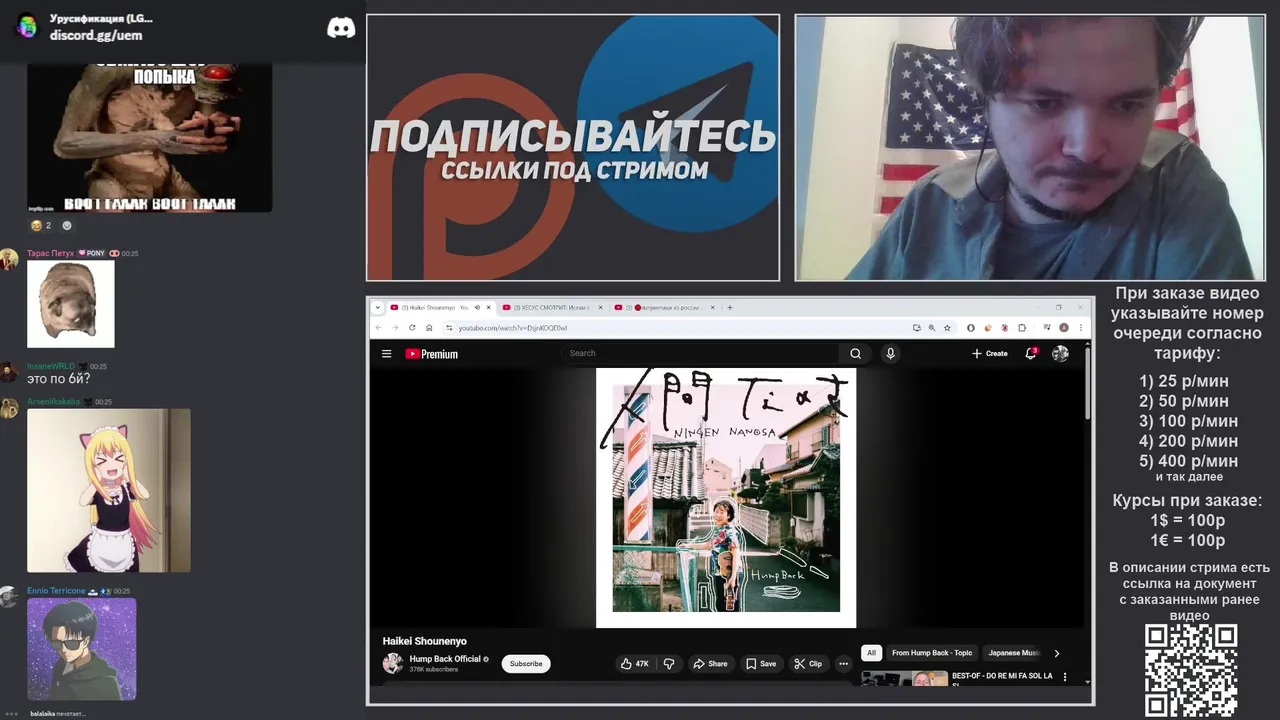Click the video title Haikei Shounenyo
The height and width of the screenshot is (720, 1280).
click(x=425, y=641)
